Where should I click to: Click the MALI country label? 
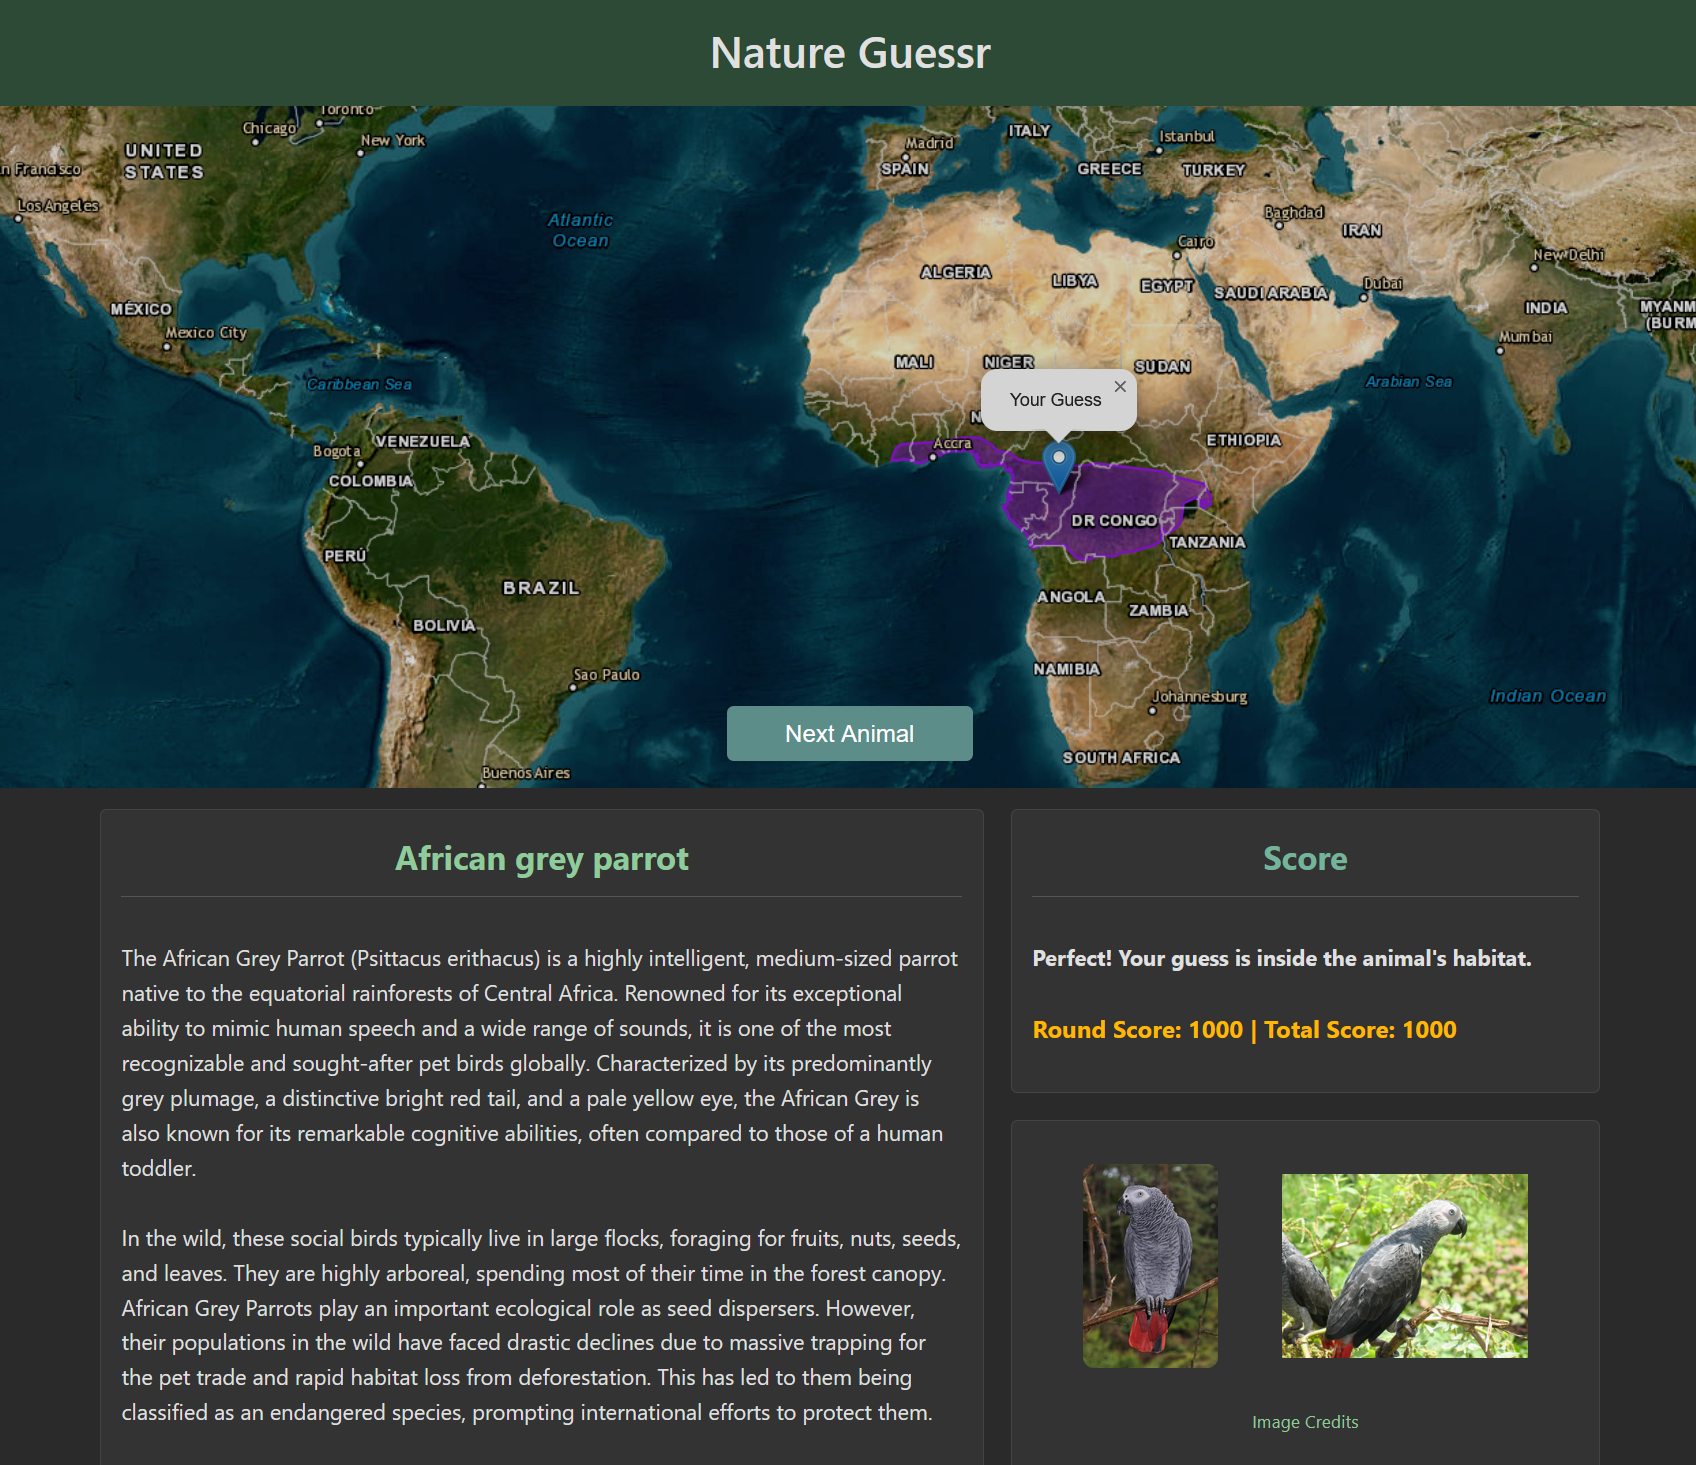(914, 362)
